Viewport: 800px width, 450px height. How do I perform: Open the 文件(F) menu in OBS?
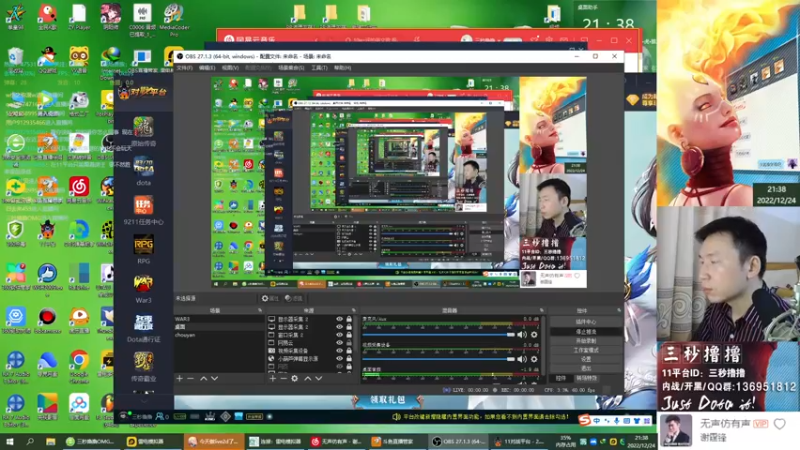coord(185,67)
